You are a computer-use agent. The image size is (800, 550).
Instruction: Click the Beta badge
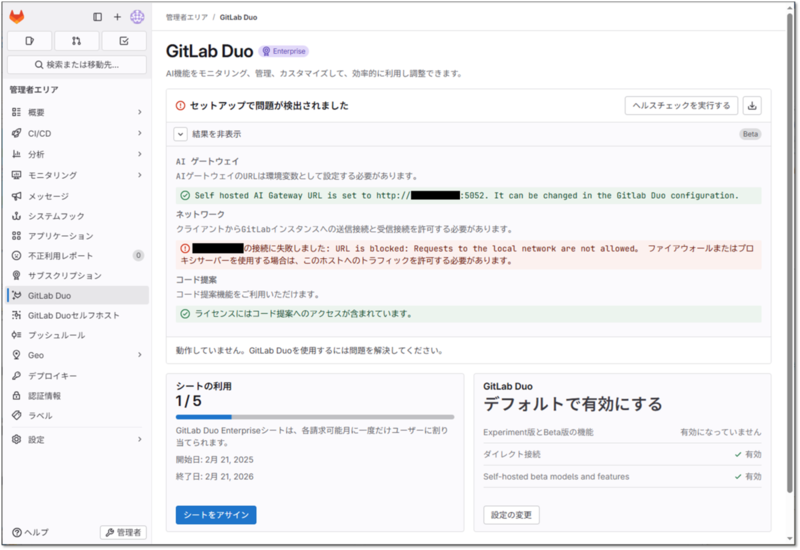tap(750, 134)
